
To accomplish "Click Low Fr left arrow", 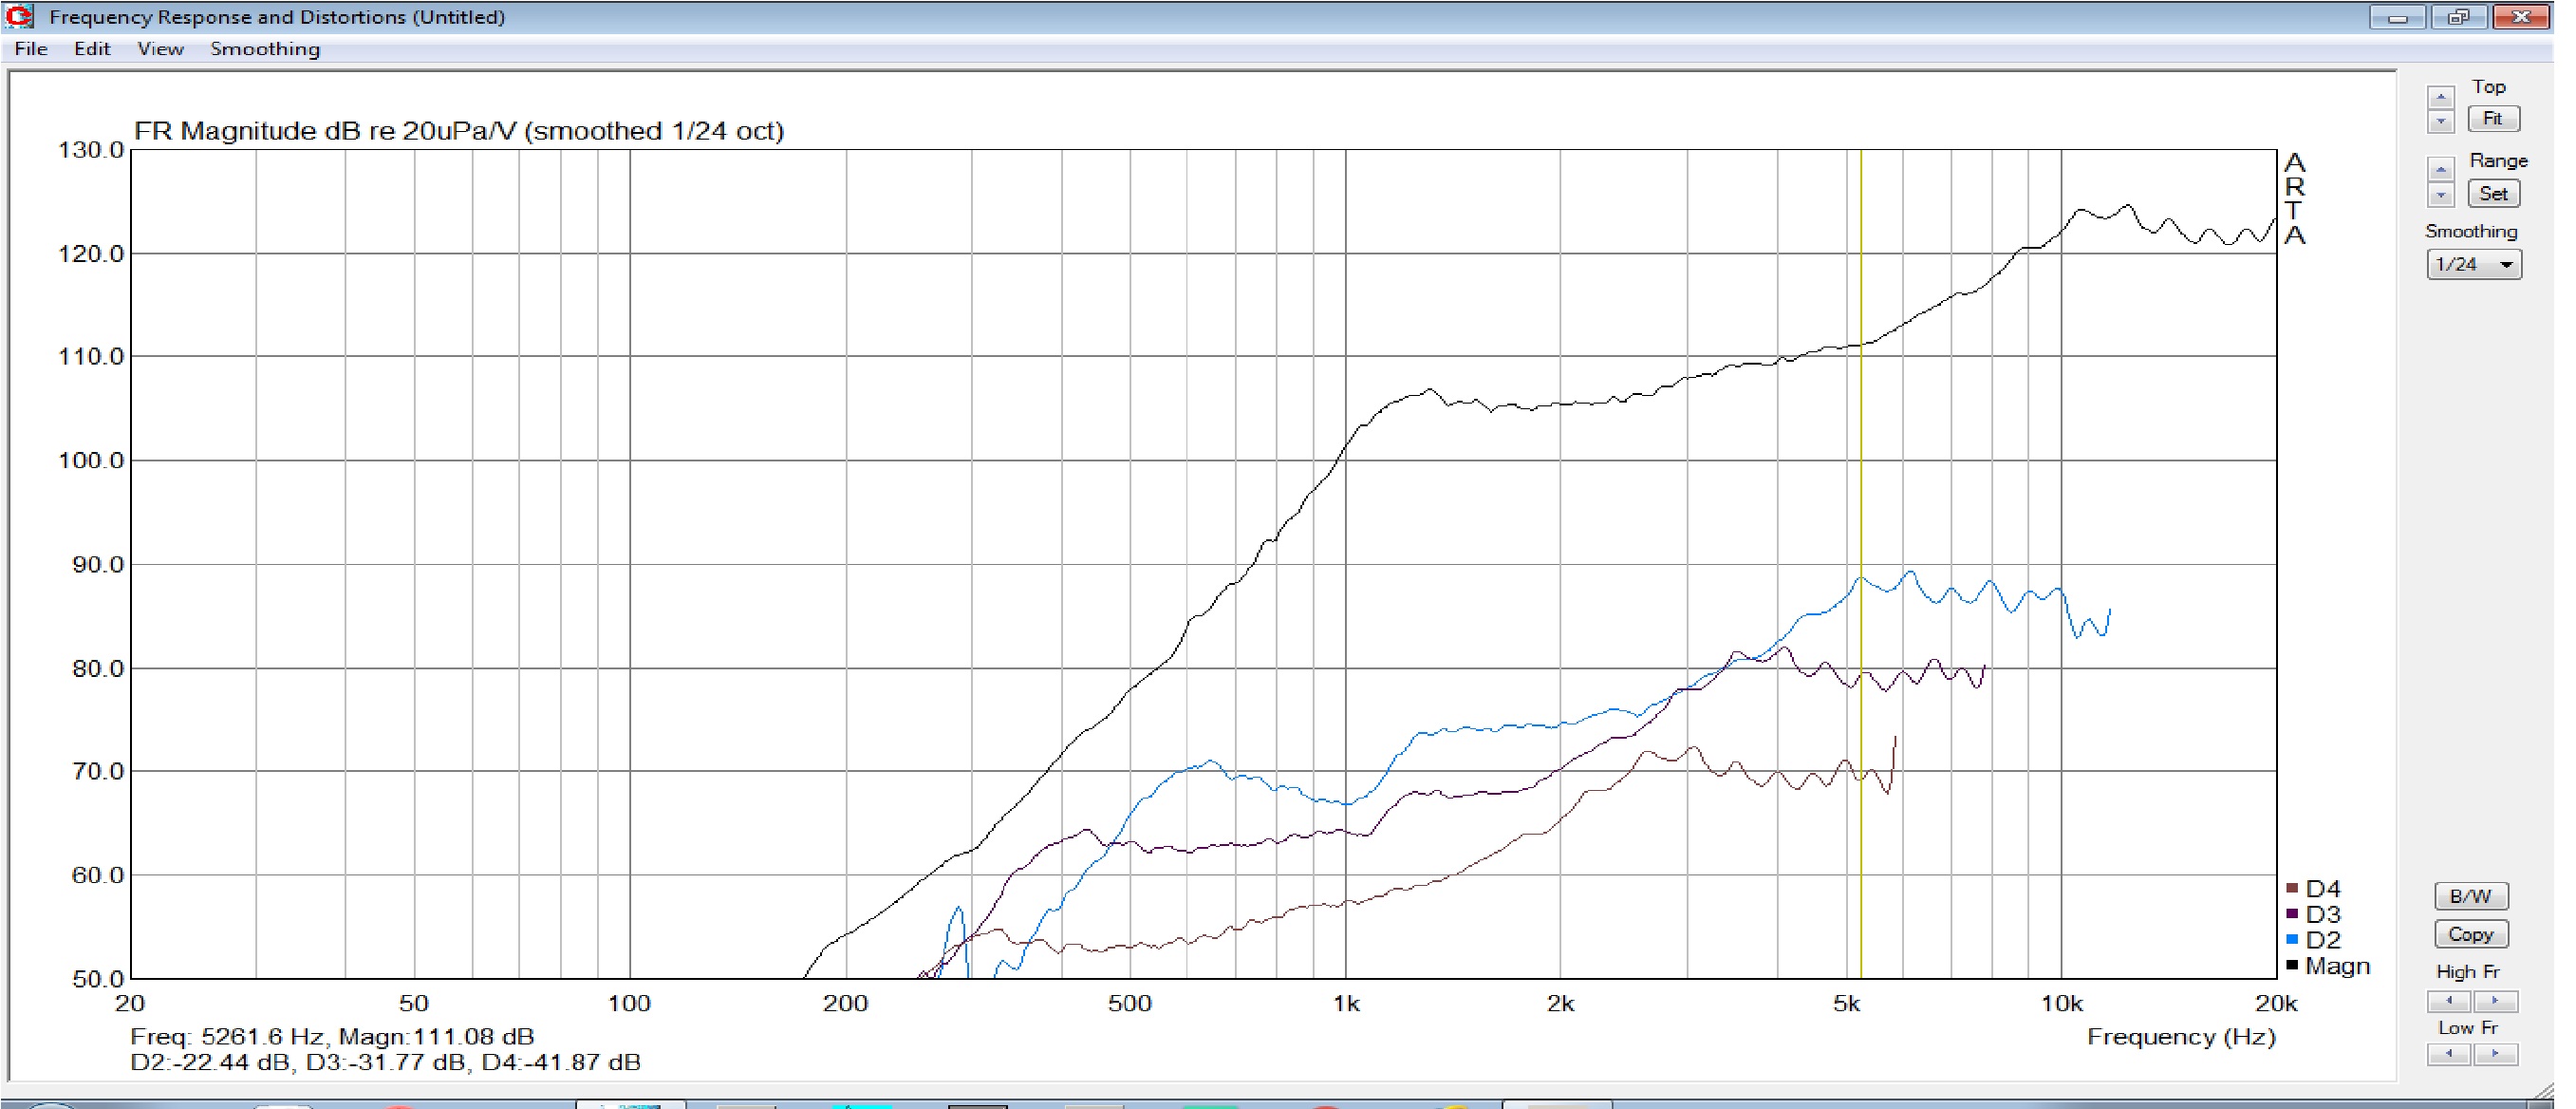I will pos(2449,1054).
